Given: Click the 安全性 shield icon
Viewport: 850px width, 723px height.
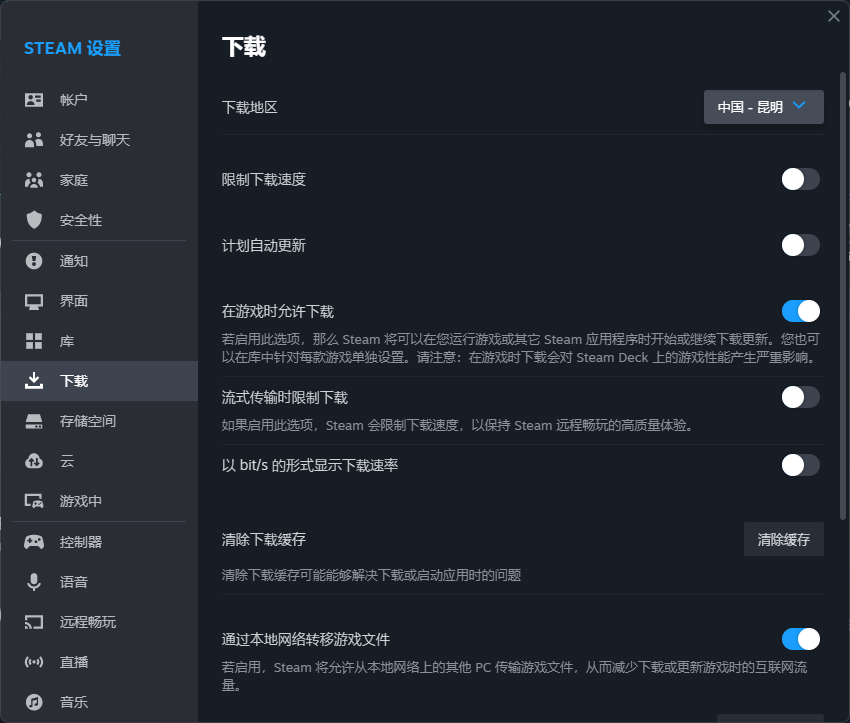Looking at the screenshot, I should click(x=34, y=220).
